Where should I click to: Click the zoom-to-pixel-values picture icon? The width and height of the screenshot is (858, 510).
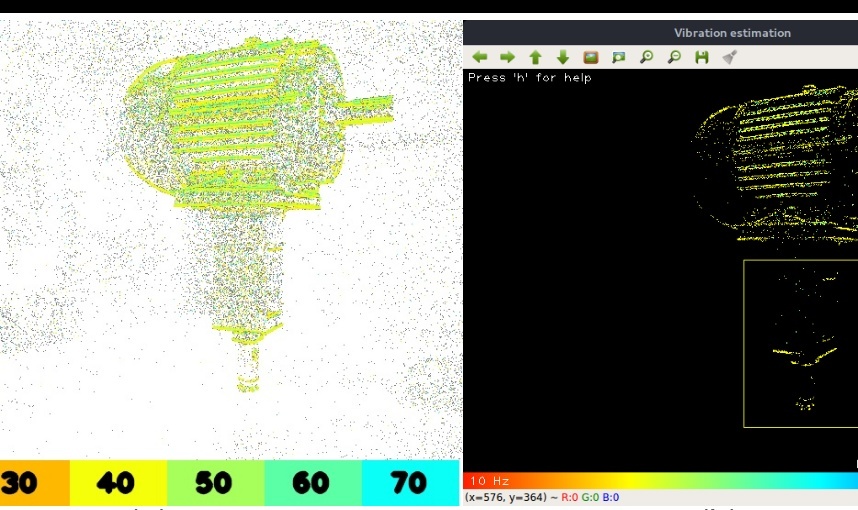618,57
